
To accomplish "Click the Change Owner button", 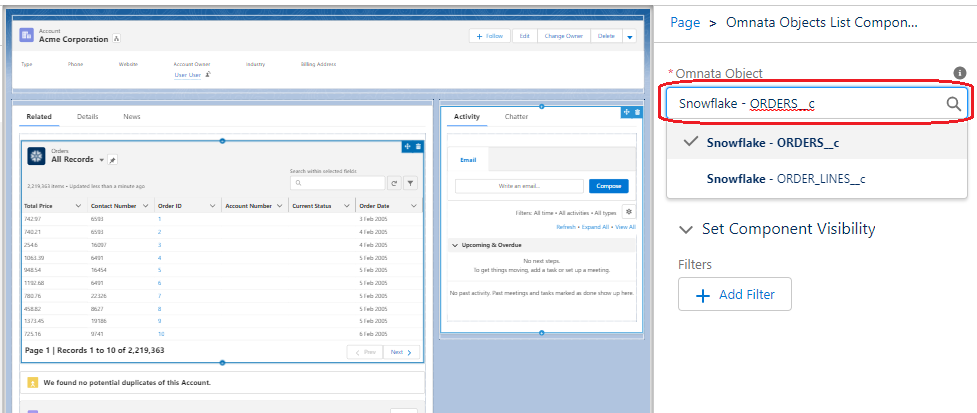I will tap(564, 36).
